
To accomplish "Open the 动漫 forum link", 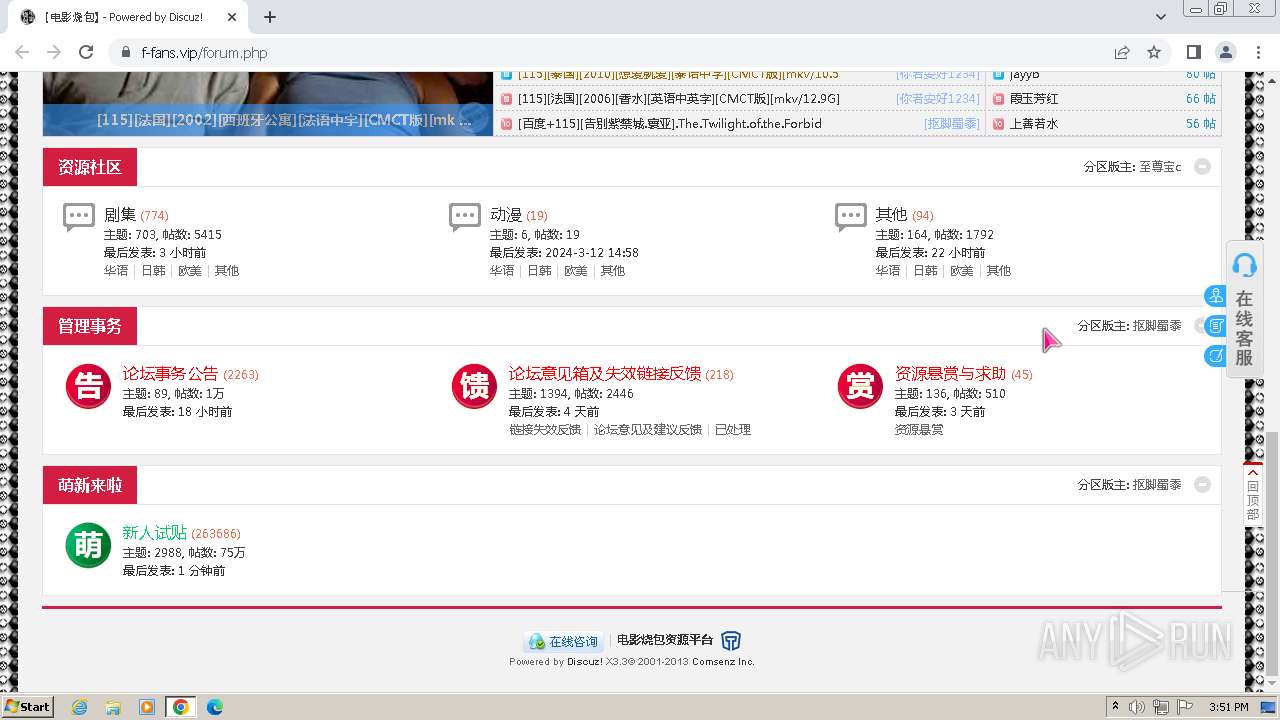I will point(506,215).
